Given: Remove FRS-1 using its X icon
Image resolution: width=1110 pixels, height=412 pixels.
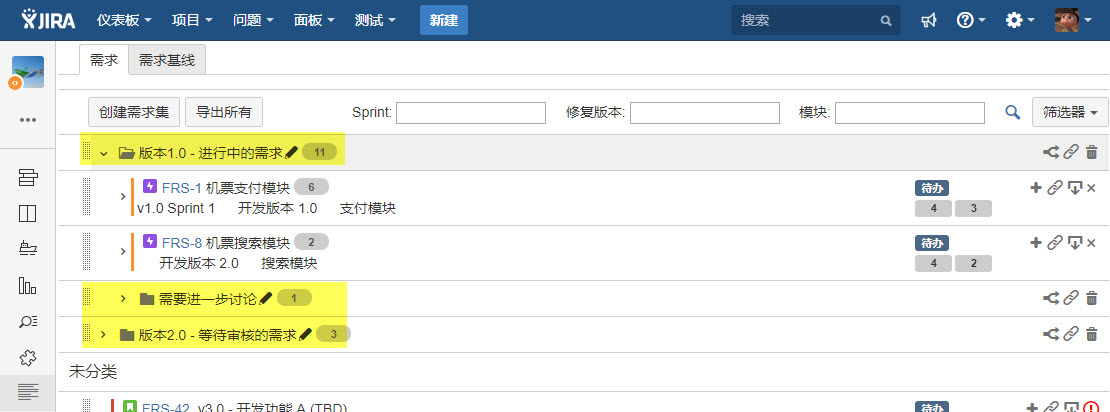Looking at the screenshot, I should 1091,188.
